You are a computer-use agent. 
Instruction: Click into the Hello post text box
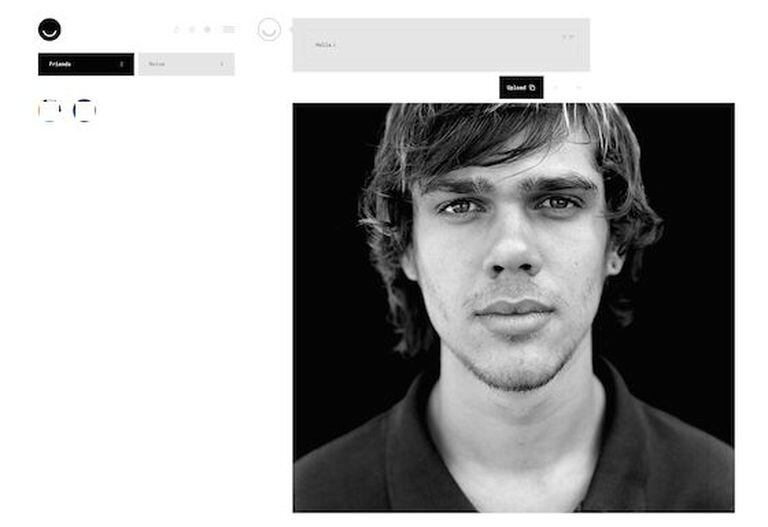point(441,45)
